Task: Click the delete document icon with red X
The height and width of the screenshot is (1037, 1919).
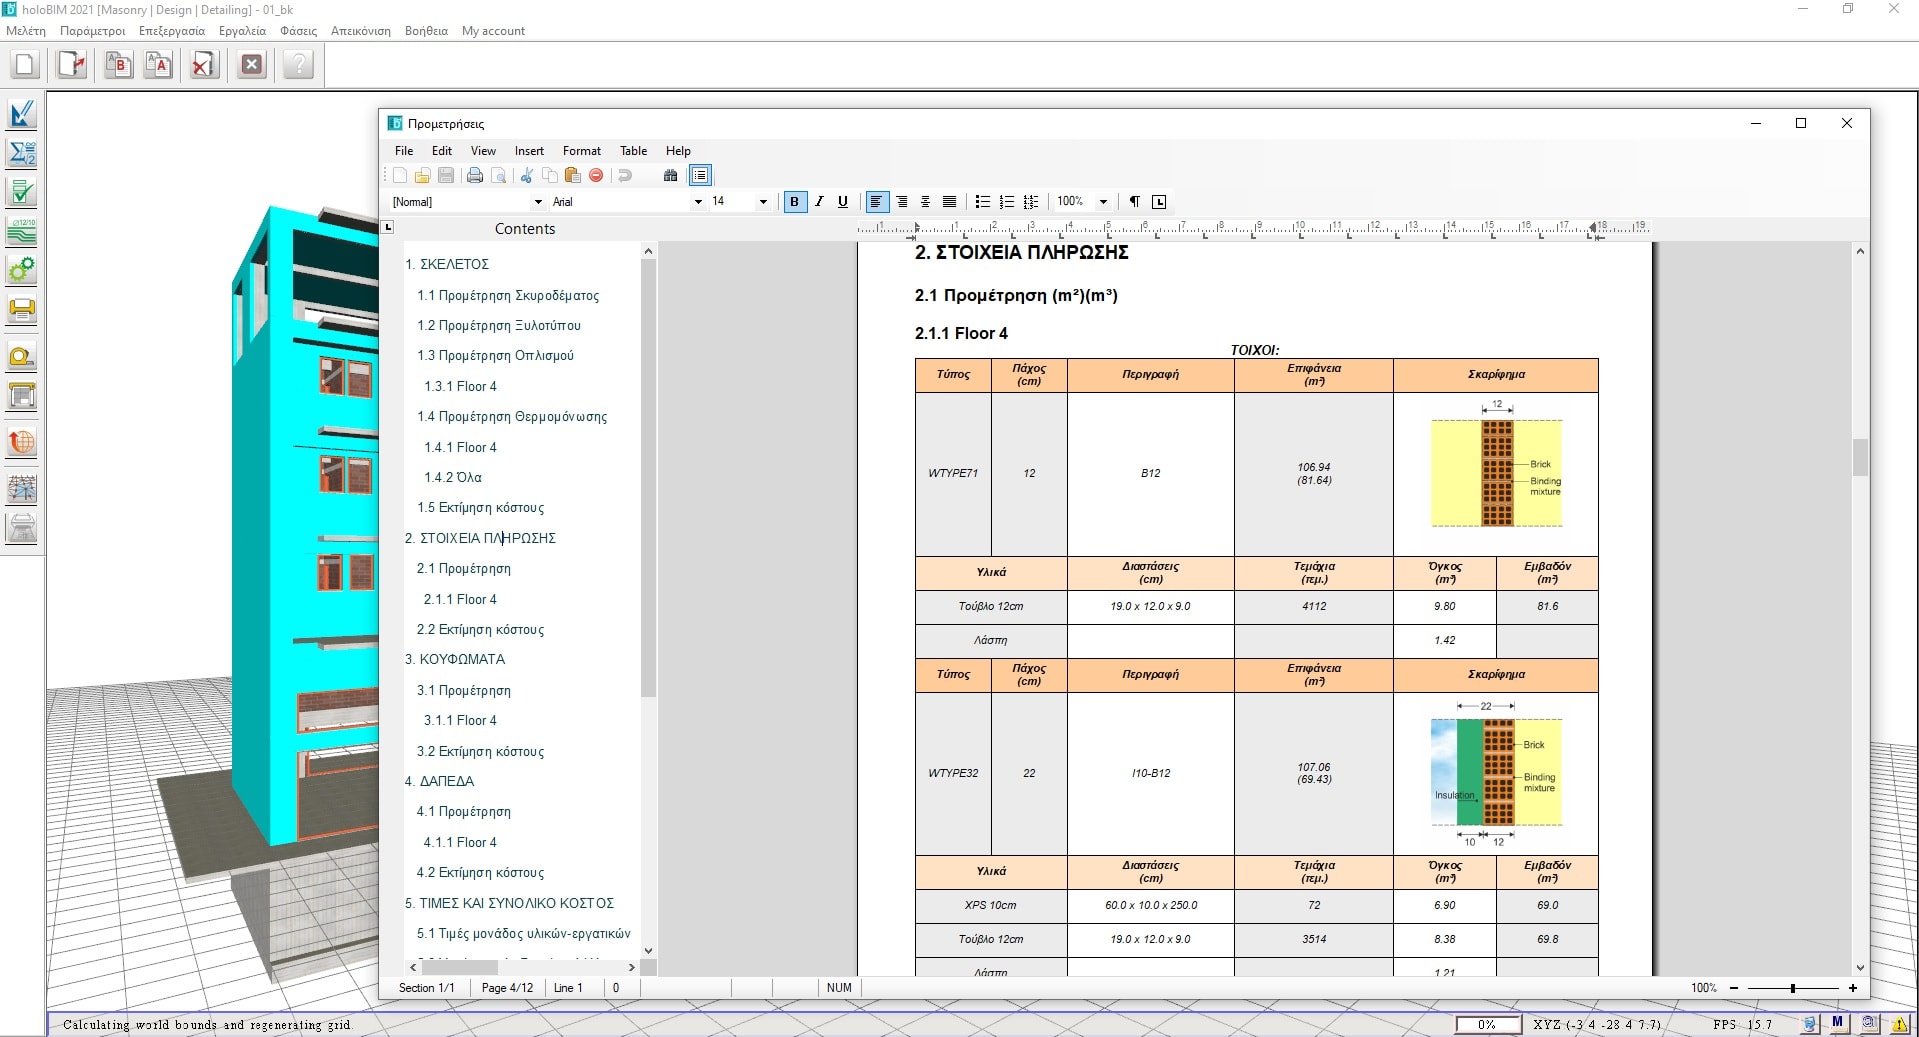Action: tap(204, 65)
